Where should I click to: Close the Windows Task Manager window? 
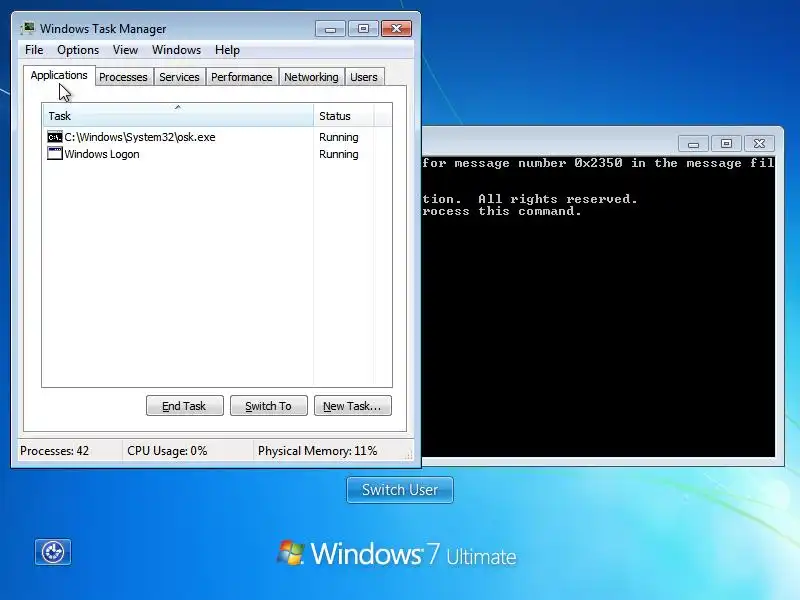[396, 29]
